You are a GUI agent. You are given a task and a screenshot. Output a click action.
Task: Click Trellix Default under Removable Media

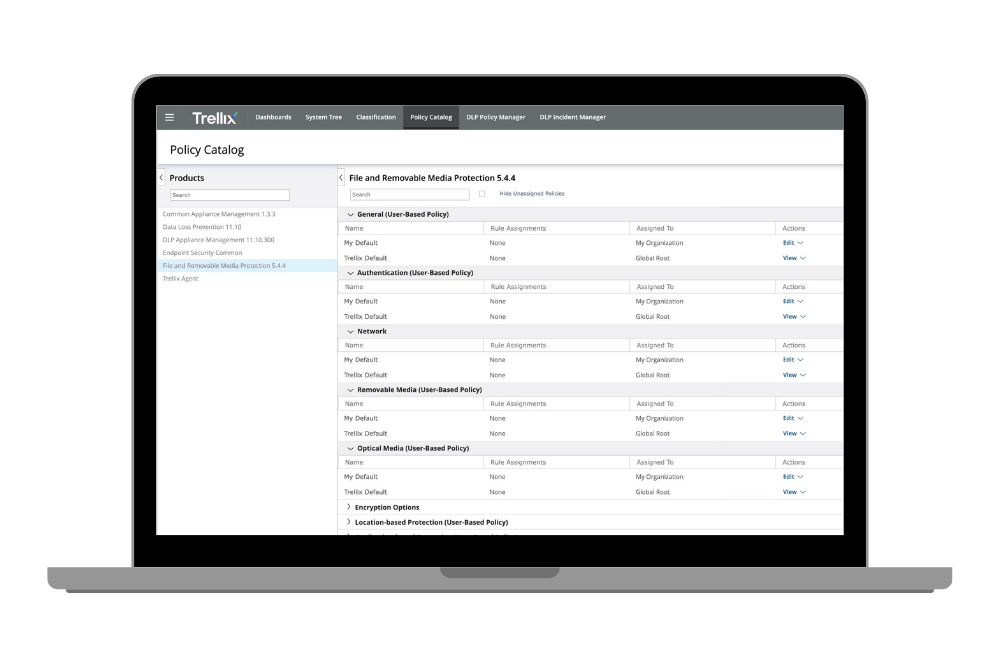[x=365, y=434]
